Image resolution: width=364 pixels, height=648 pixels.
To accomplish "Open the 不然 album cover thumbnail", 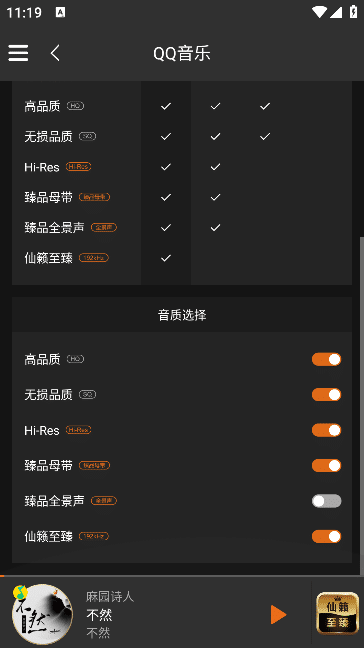I will [x=42, y=614].
